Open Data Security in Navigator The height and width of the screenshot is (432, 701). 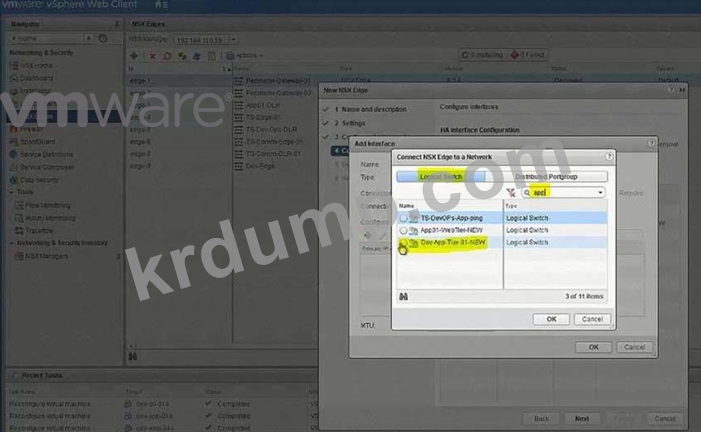[39, 180]
